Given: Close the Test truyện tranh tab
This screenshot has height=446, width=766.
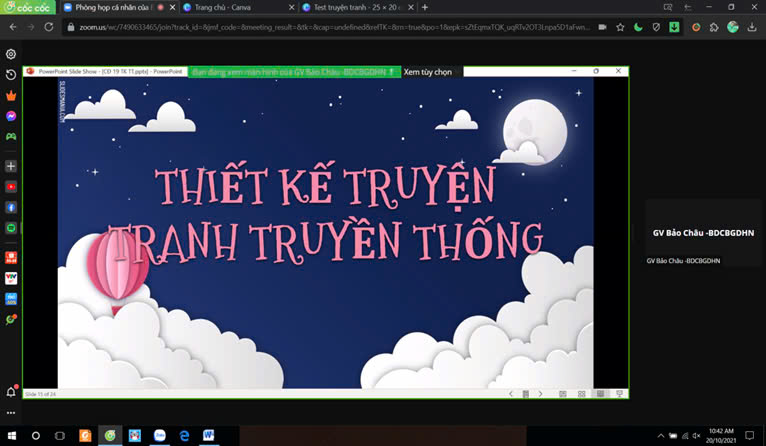Looking at the screenshot, I should click(411, 7).
